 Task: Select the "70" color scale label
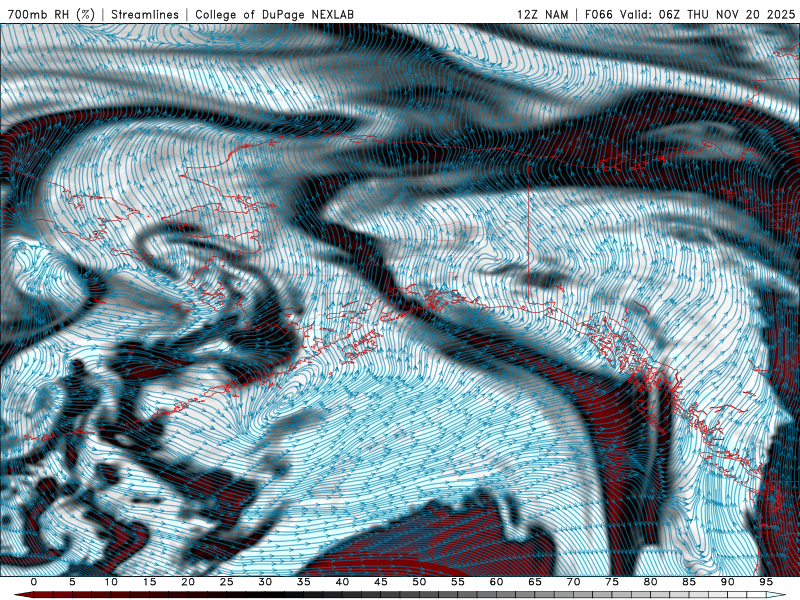(x=573, y=582)
